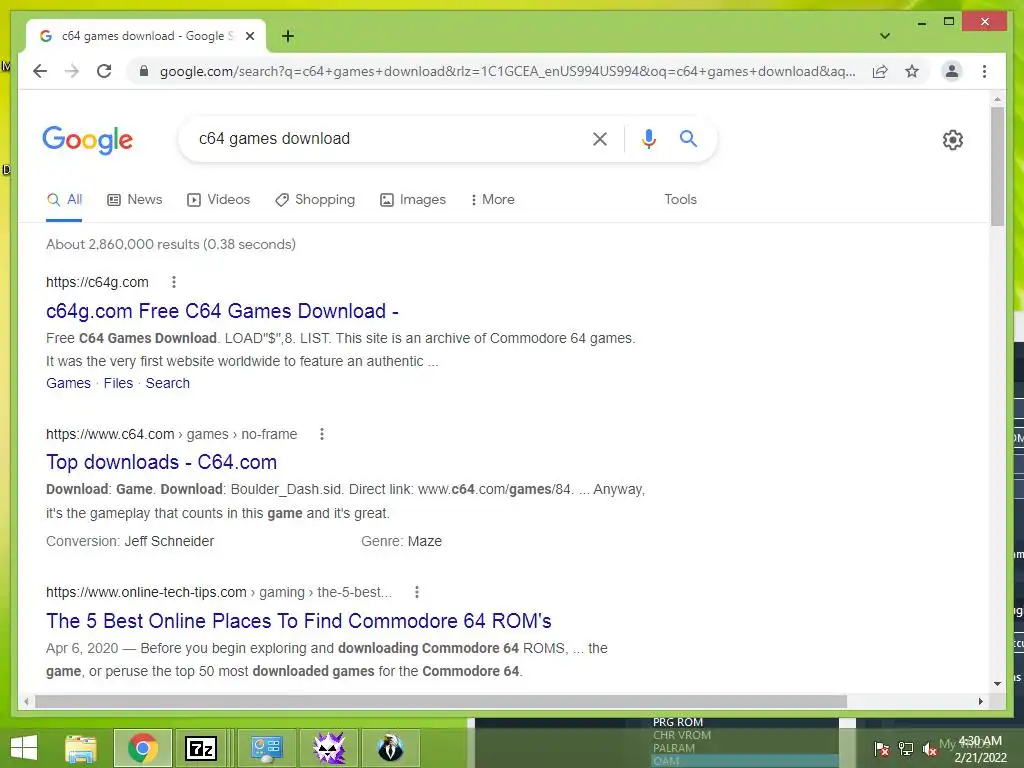Open the network tray icon

[x=906, y=749]
